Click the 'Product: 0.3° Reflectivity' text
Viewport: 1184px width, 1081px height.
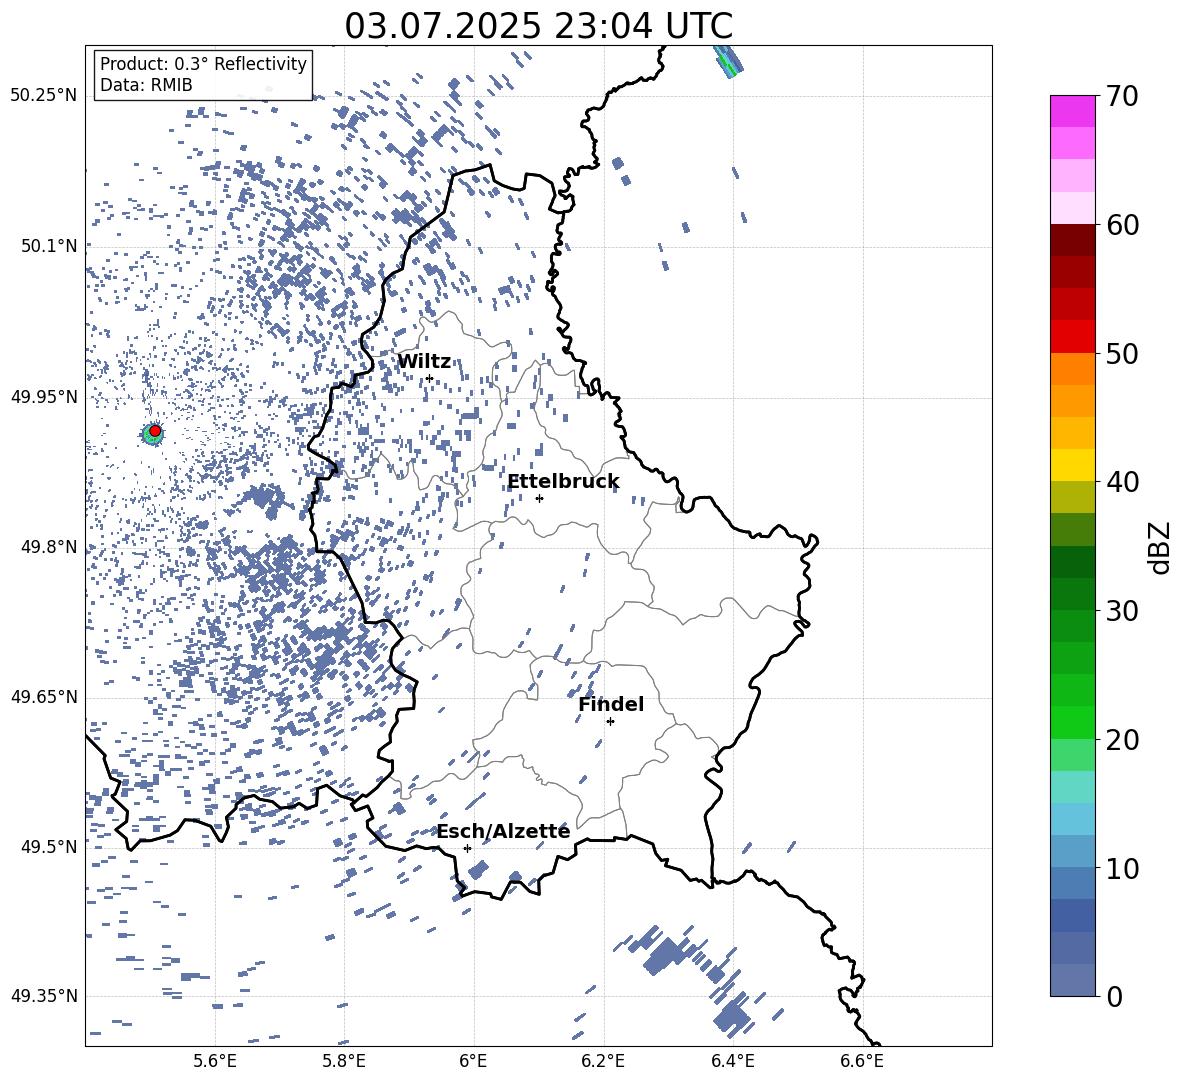pyautogui.click(x=203, y=64)
